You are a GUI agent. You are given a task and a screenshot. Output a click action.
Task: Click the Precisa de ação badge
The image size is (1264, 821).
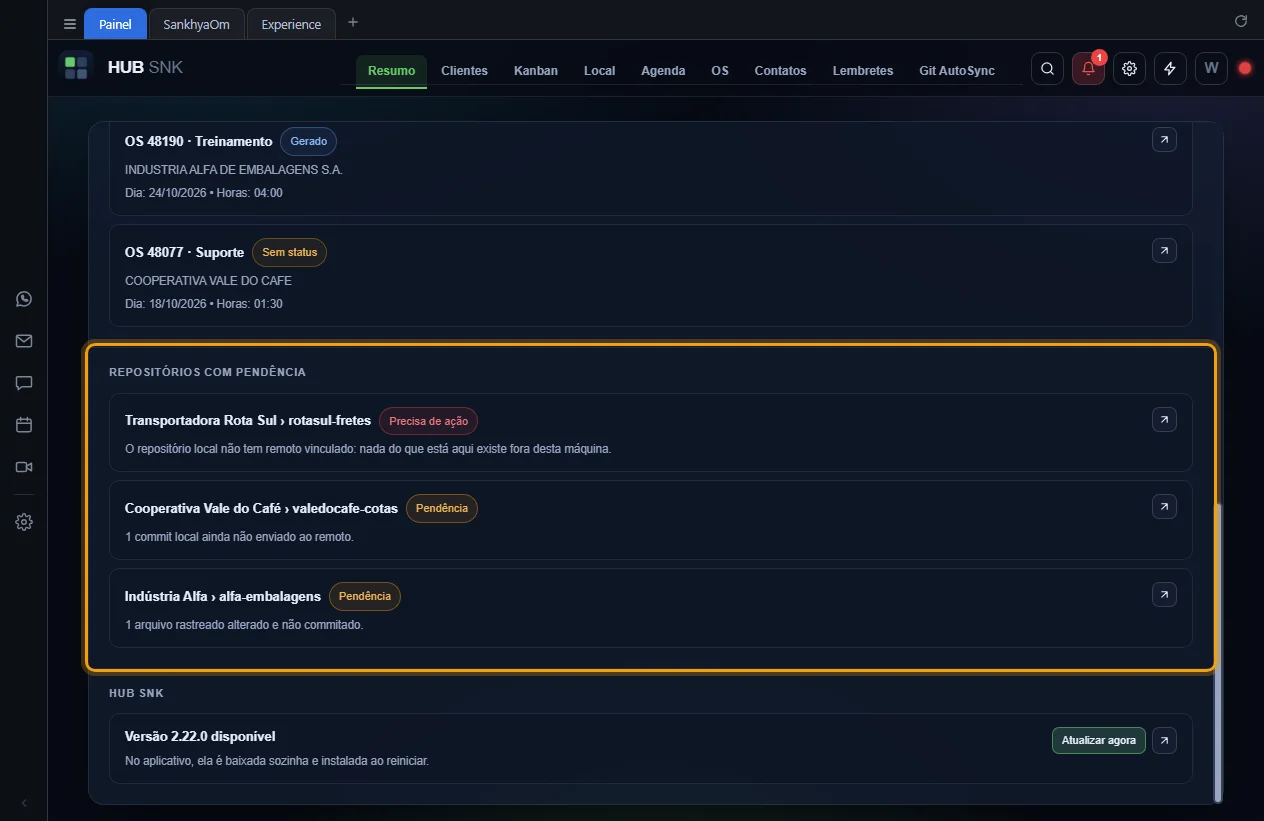pos(428,421)
